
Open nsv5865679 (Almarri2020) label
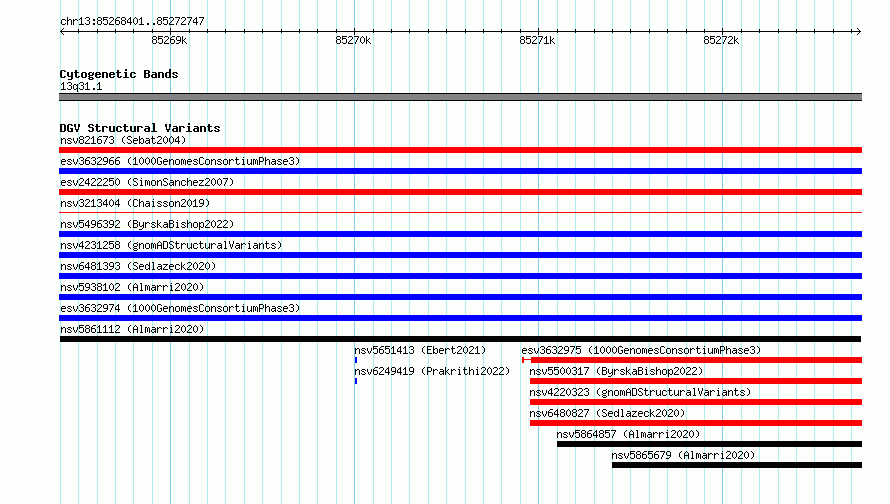point(683,455)
